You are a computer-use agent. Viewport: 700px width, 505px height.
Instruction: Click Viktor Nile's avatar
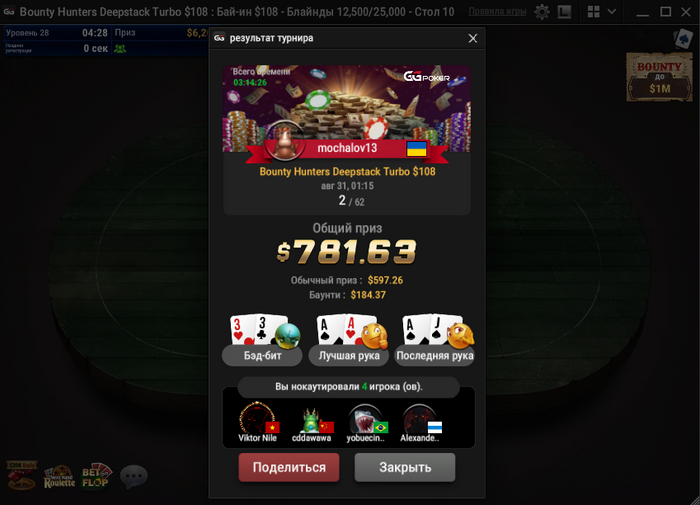point(257,417)
